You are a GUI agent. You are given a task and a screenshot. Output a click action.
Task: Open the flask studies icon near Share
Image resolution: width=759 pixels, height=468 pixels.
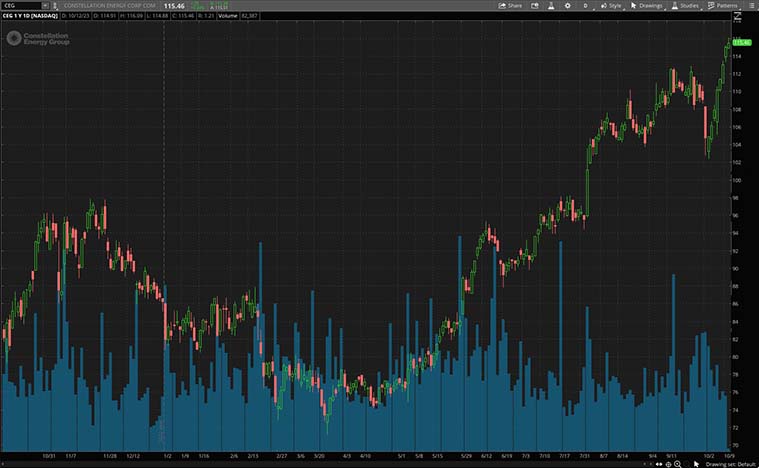(551, 6)
